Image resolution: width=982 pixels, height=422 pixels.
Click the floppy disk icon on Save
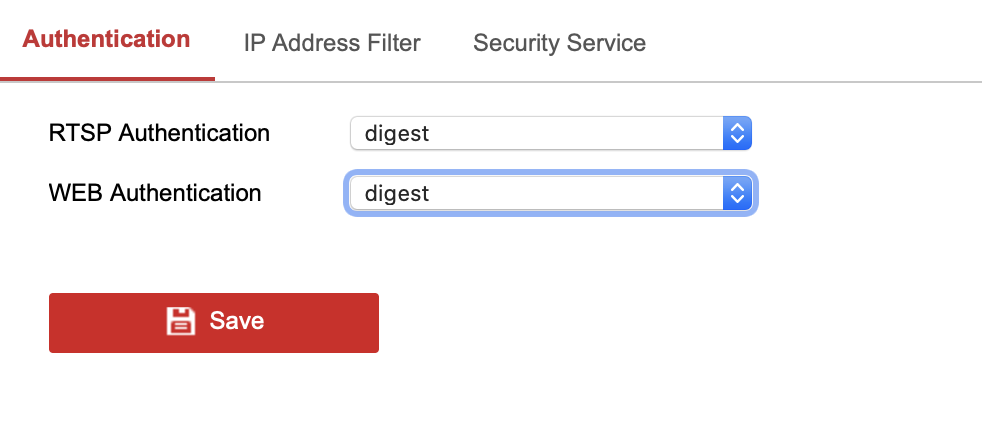(180, 321)
